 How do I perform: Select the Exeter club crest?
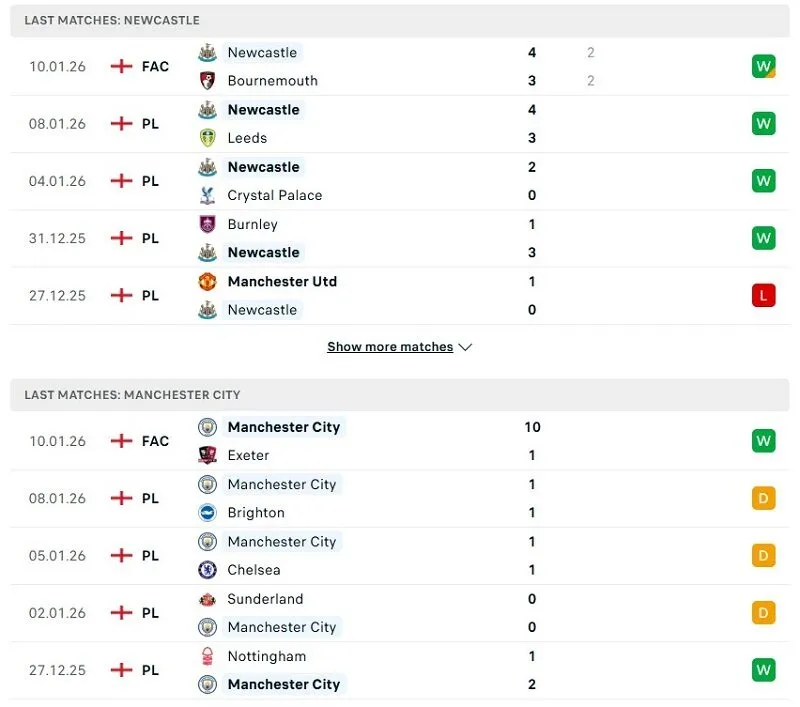[x=207, y=455]
